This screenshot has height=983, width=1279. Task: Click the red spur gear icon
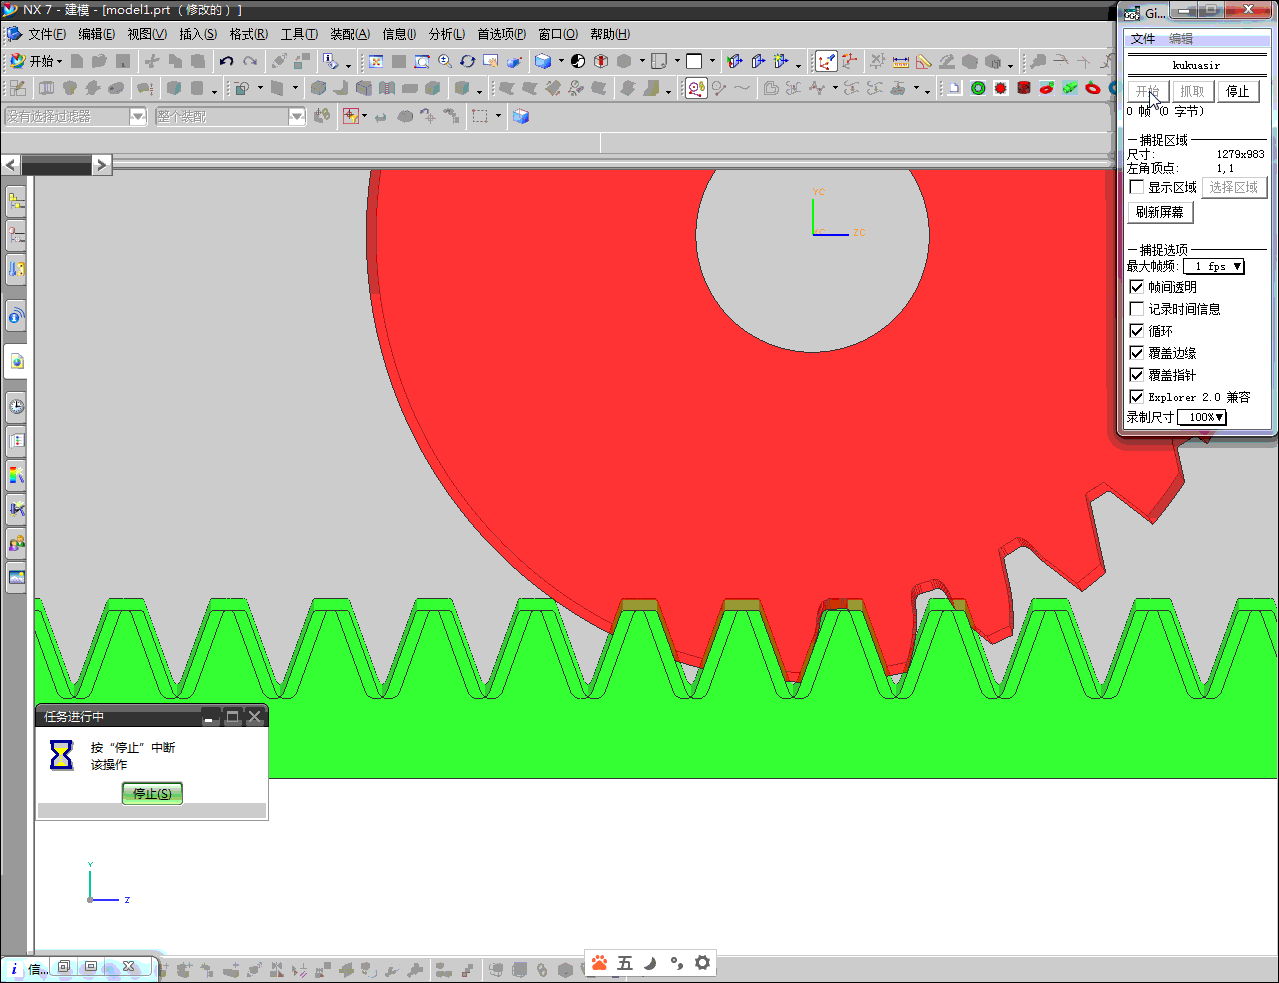click(x=1001, y=88)
